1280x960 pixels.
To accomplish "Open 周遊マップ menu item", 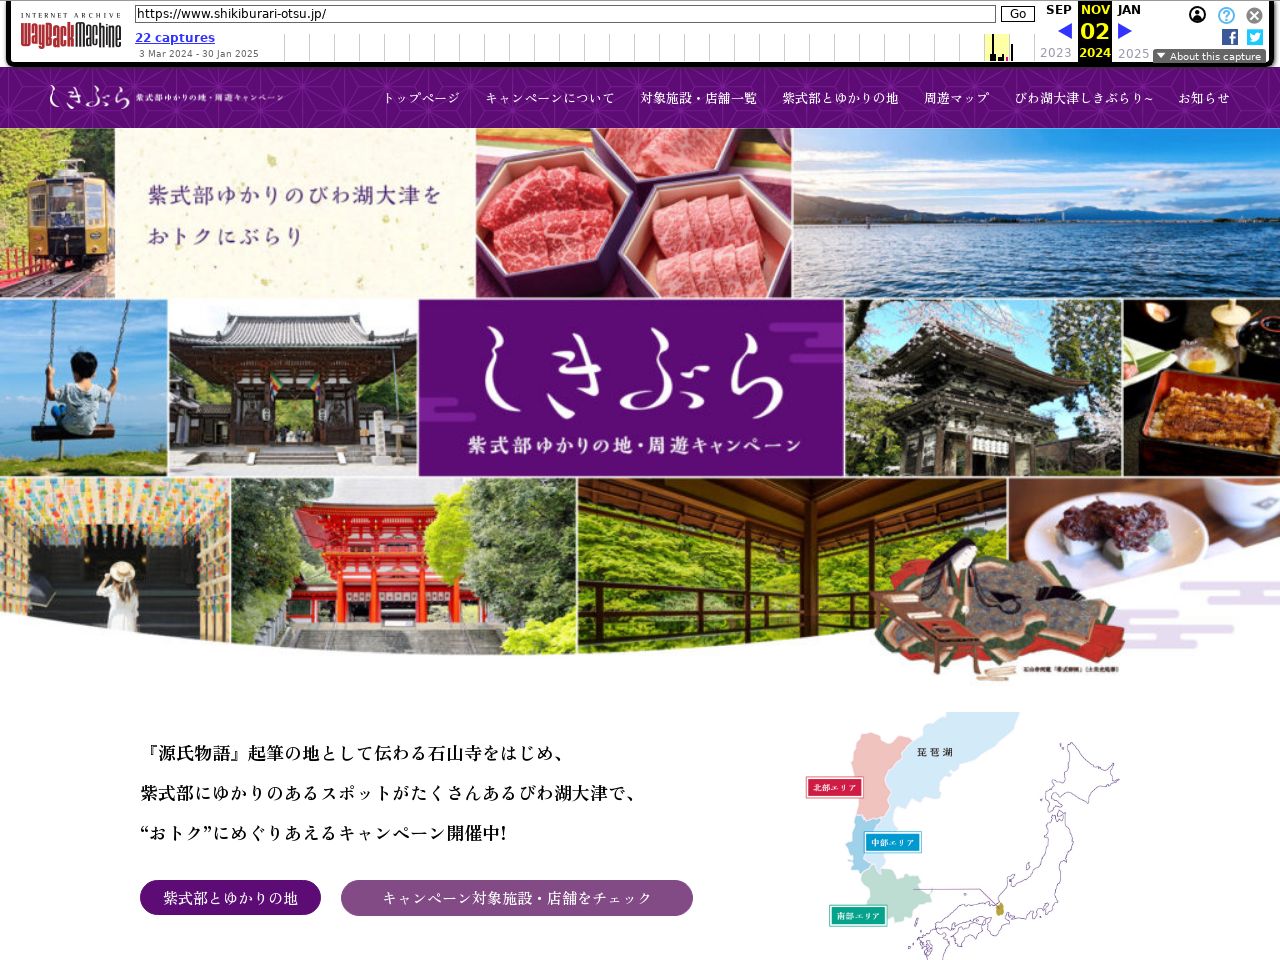I will tap(957, 98).
